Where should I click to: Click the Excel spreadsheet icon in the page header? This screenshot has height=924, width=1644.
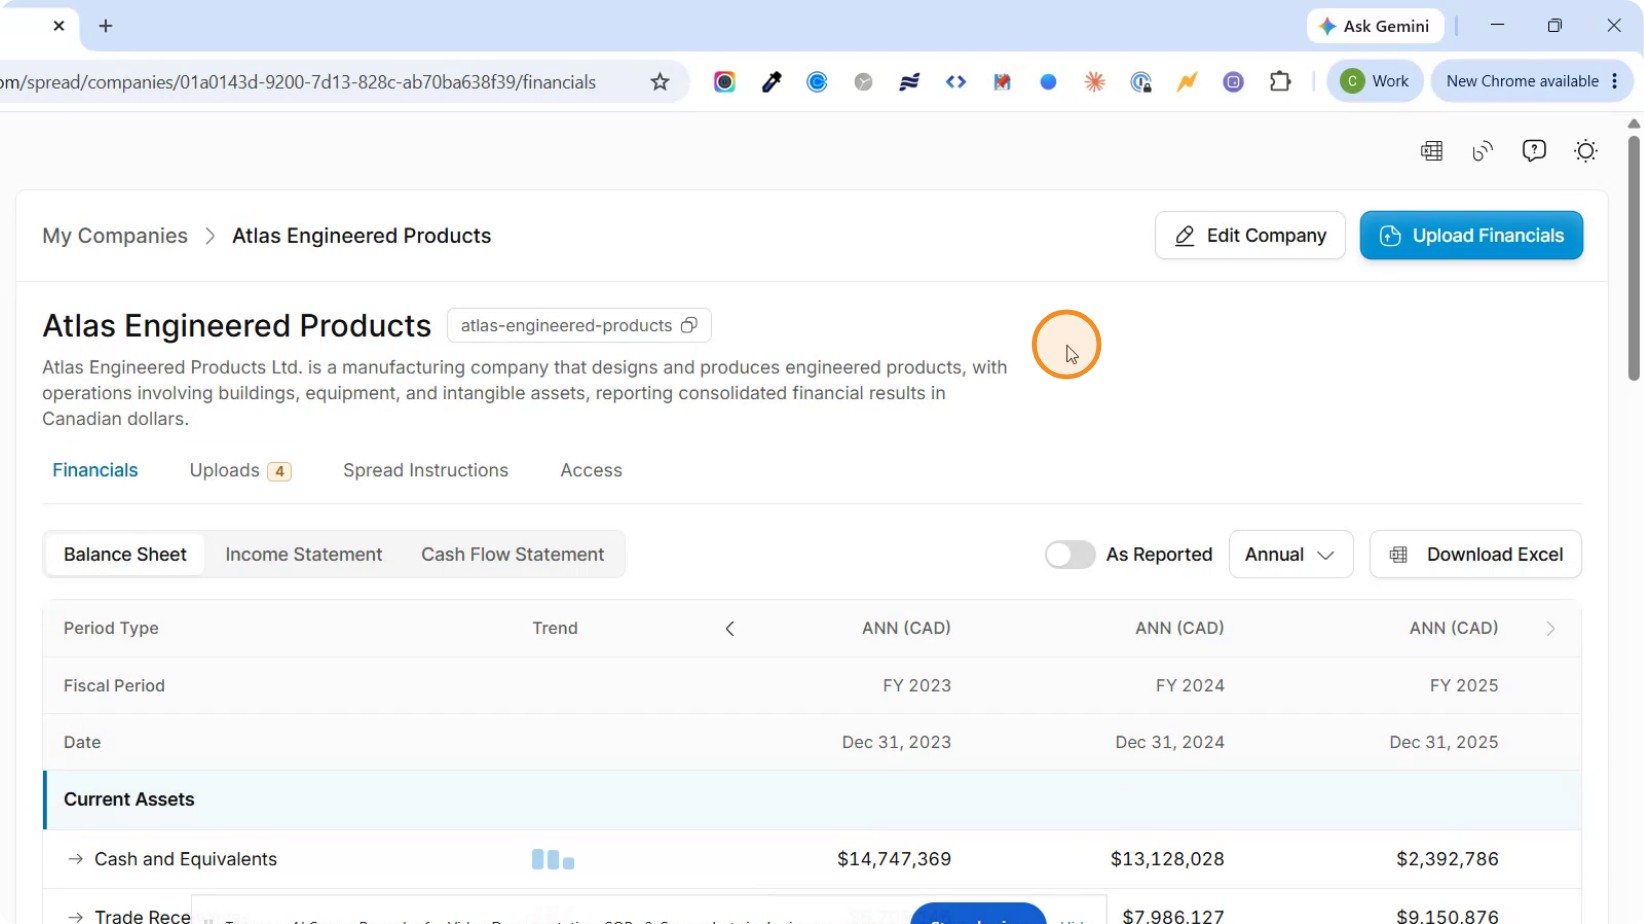(x=1432, y=151)
